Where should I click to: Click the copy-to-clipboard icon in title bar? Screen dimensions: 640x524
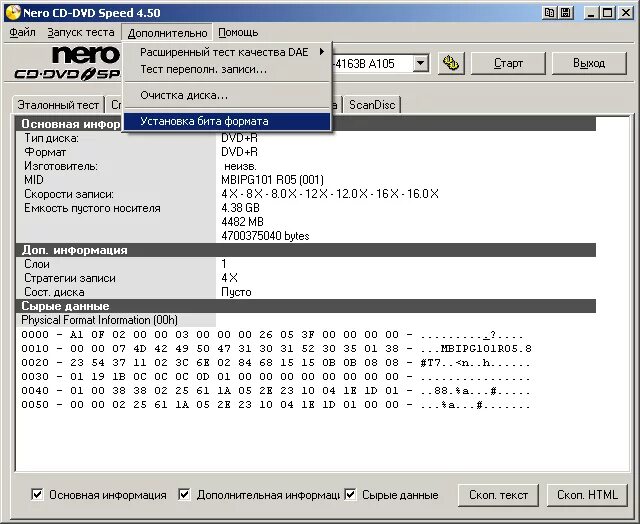[549, 13]
